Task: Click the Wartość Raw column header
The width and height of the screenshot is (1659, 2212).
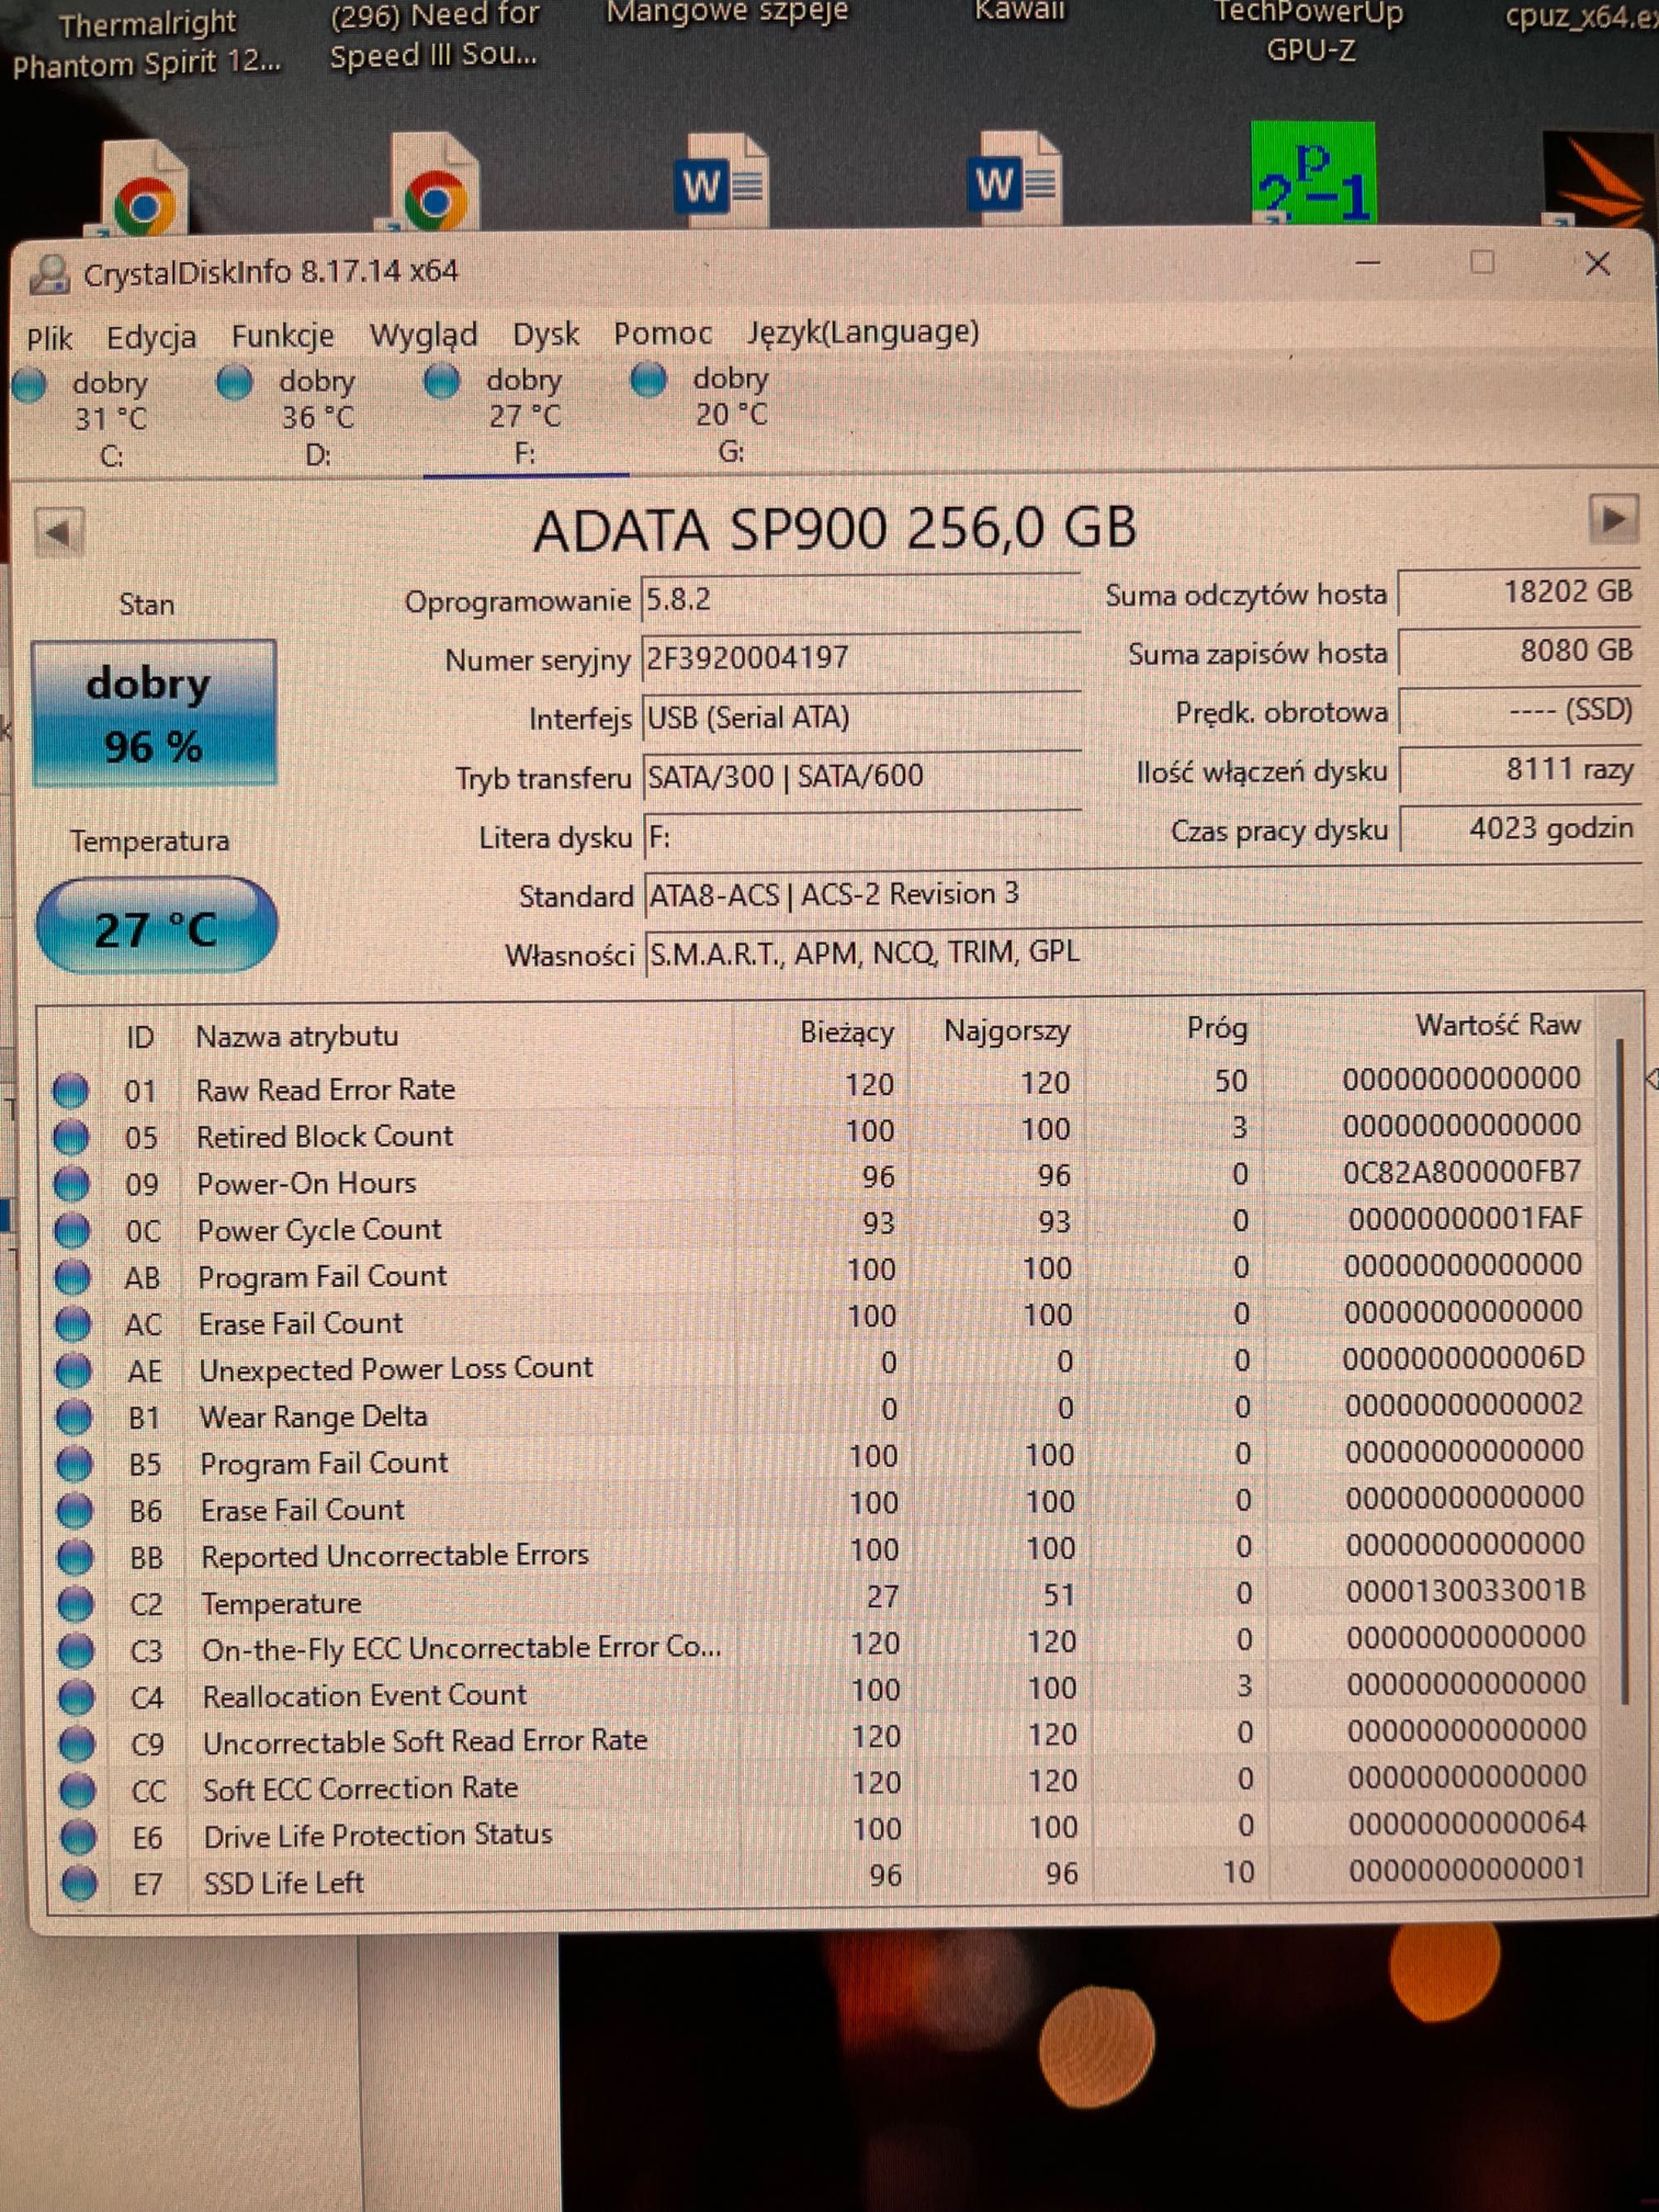Action: pos(1498,1025)
